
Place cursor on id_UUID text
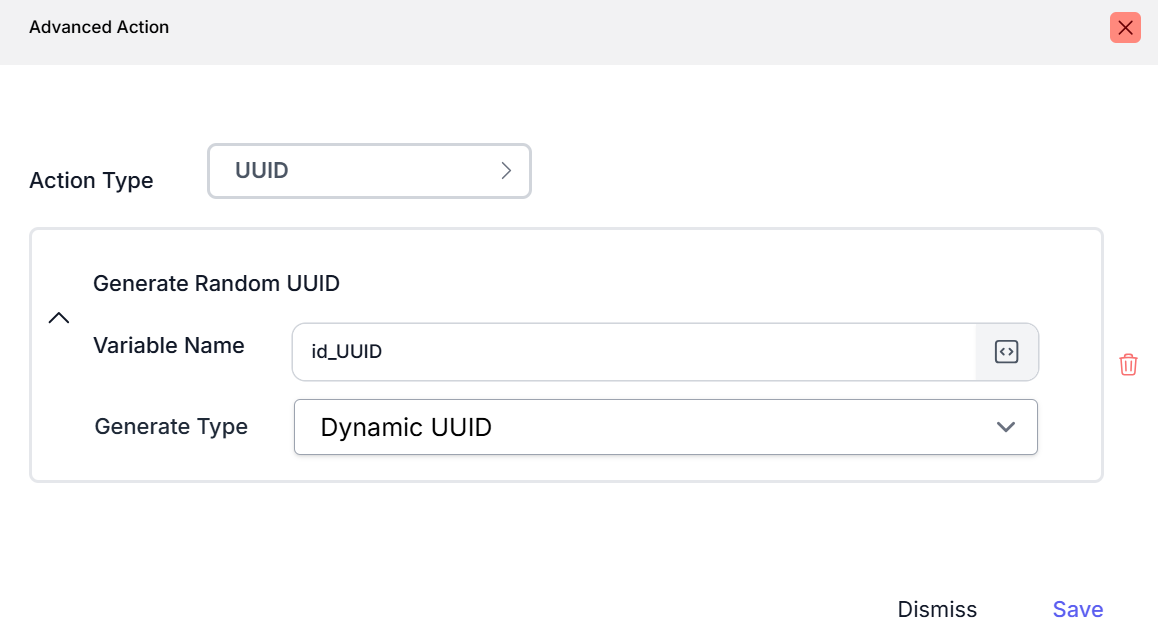coord(347,352)
